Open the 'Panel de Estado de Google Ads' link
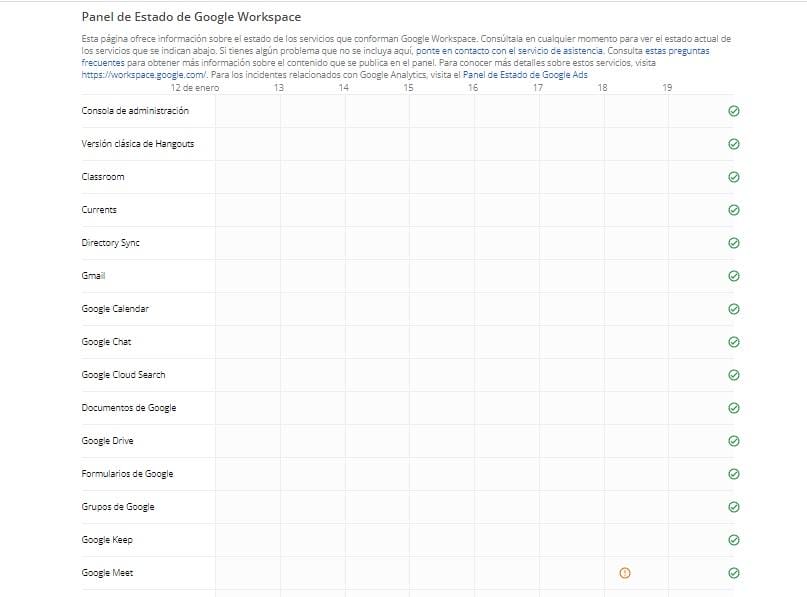Screen dimensions: 807x597 coord(525,75)
